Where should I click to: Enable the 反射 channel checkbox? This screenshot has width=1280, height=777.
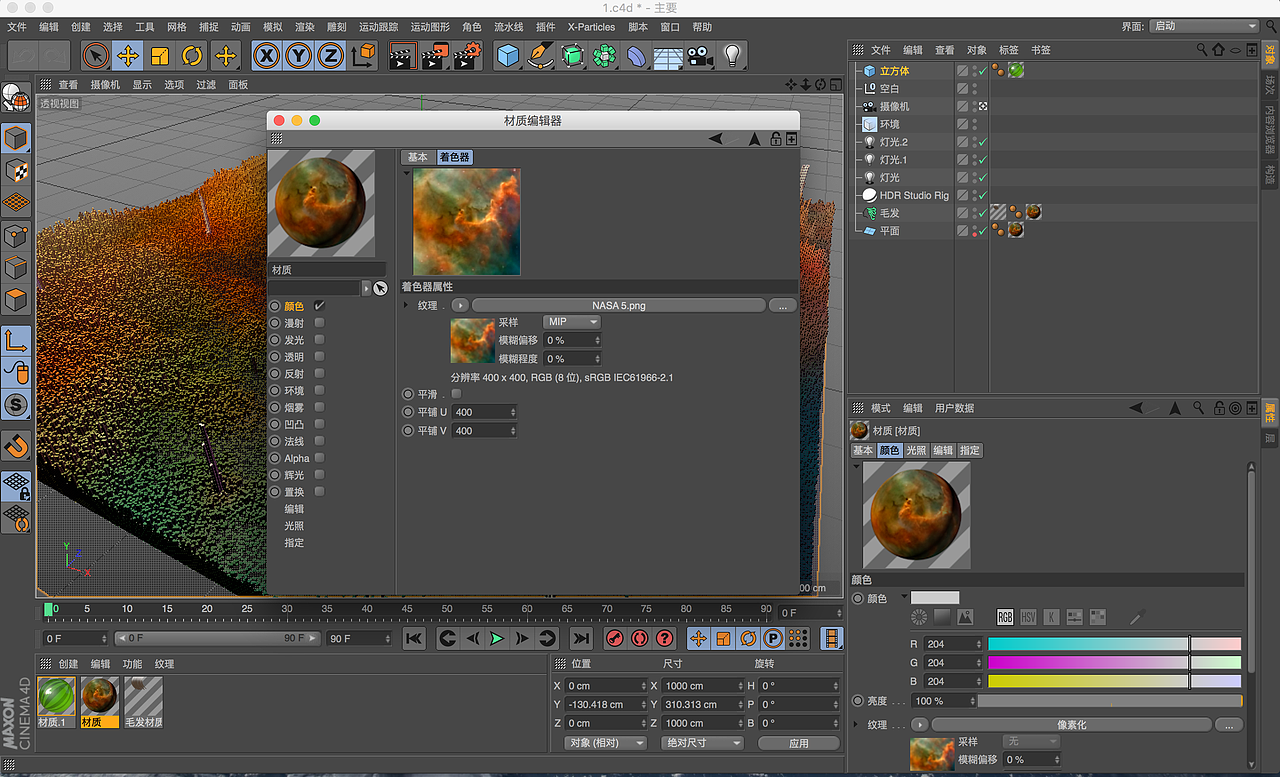320,374
